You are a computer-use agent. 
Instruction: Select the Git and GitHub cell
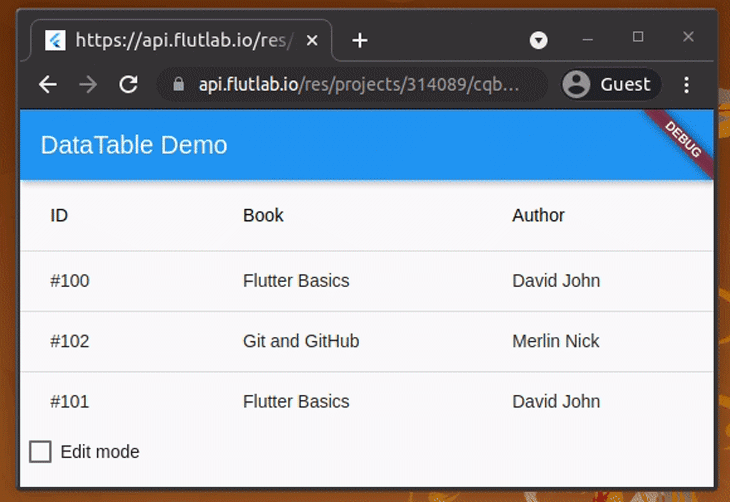coord(301,341)
